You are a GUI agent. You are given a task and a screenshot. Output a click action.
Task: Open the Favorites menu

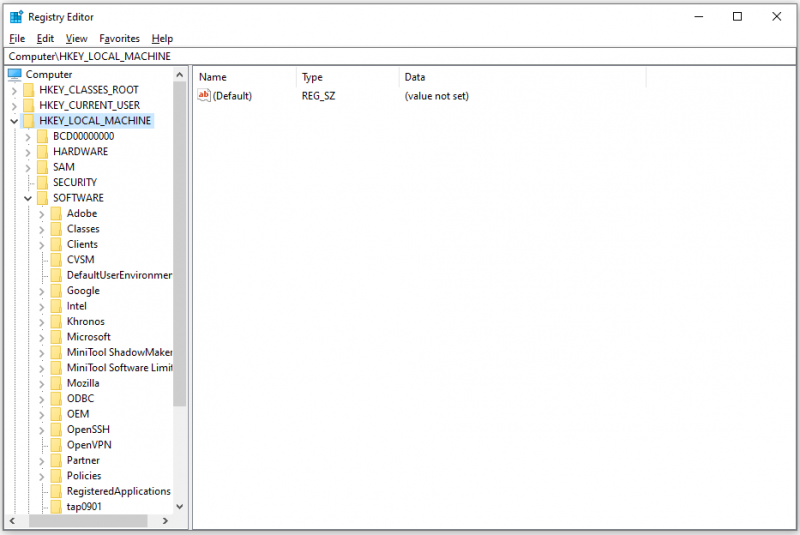coord(119,39)
